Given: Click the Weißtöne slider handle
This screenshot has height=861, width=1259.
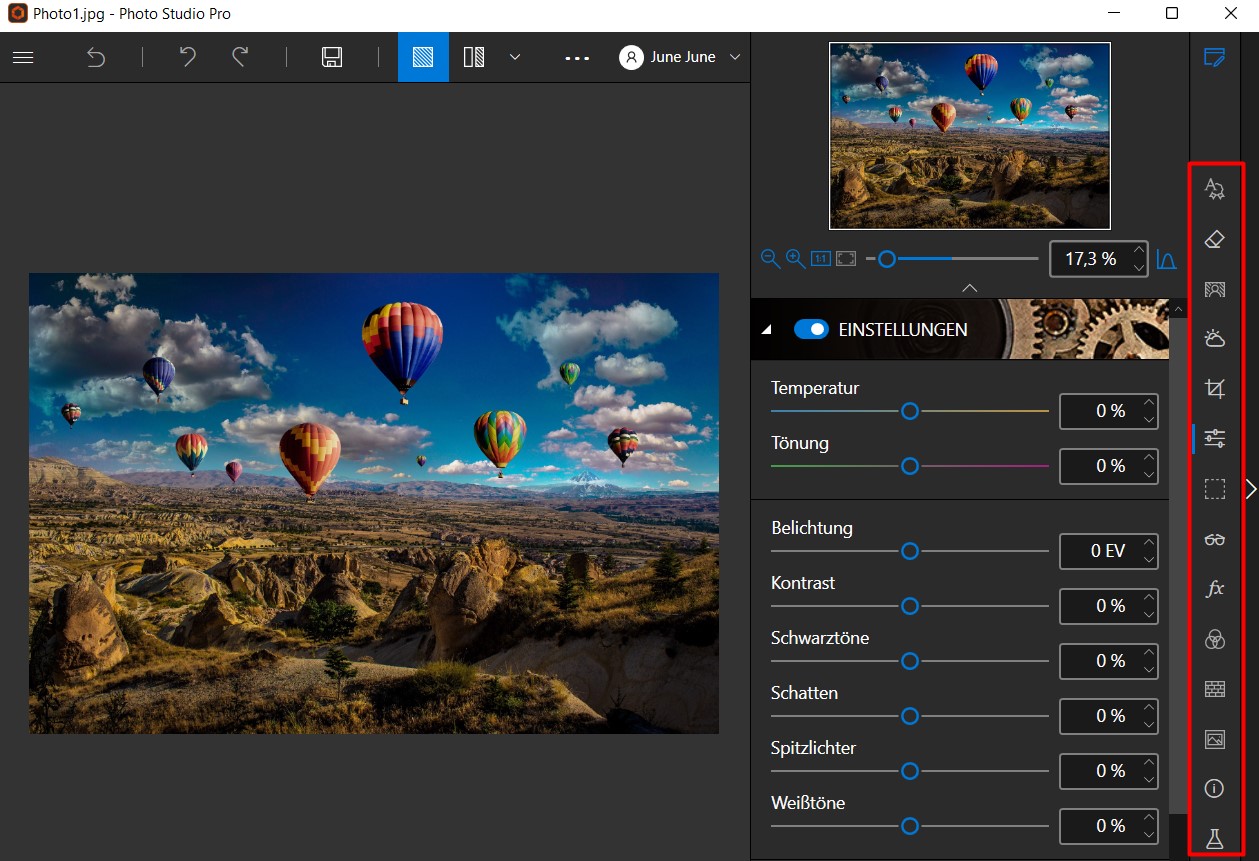Looking at the screenshot, I should tap(909, 826).
